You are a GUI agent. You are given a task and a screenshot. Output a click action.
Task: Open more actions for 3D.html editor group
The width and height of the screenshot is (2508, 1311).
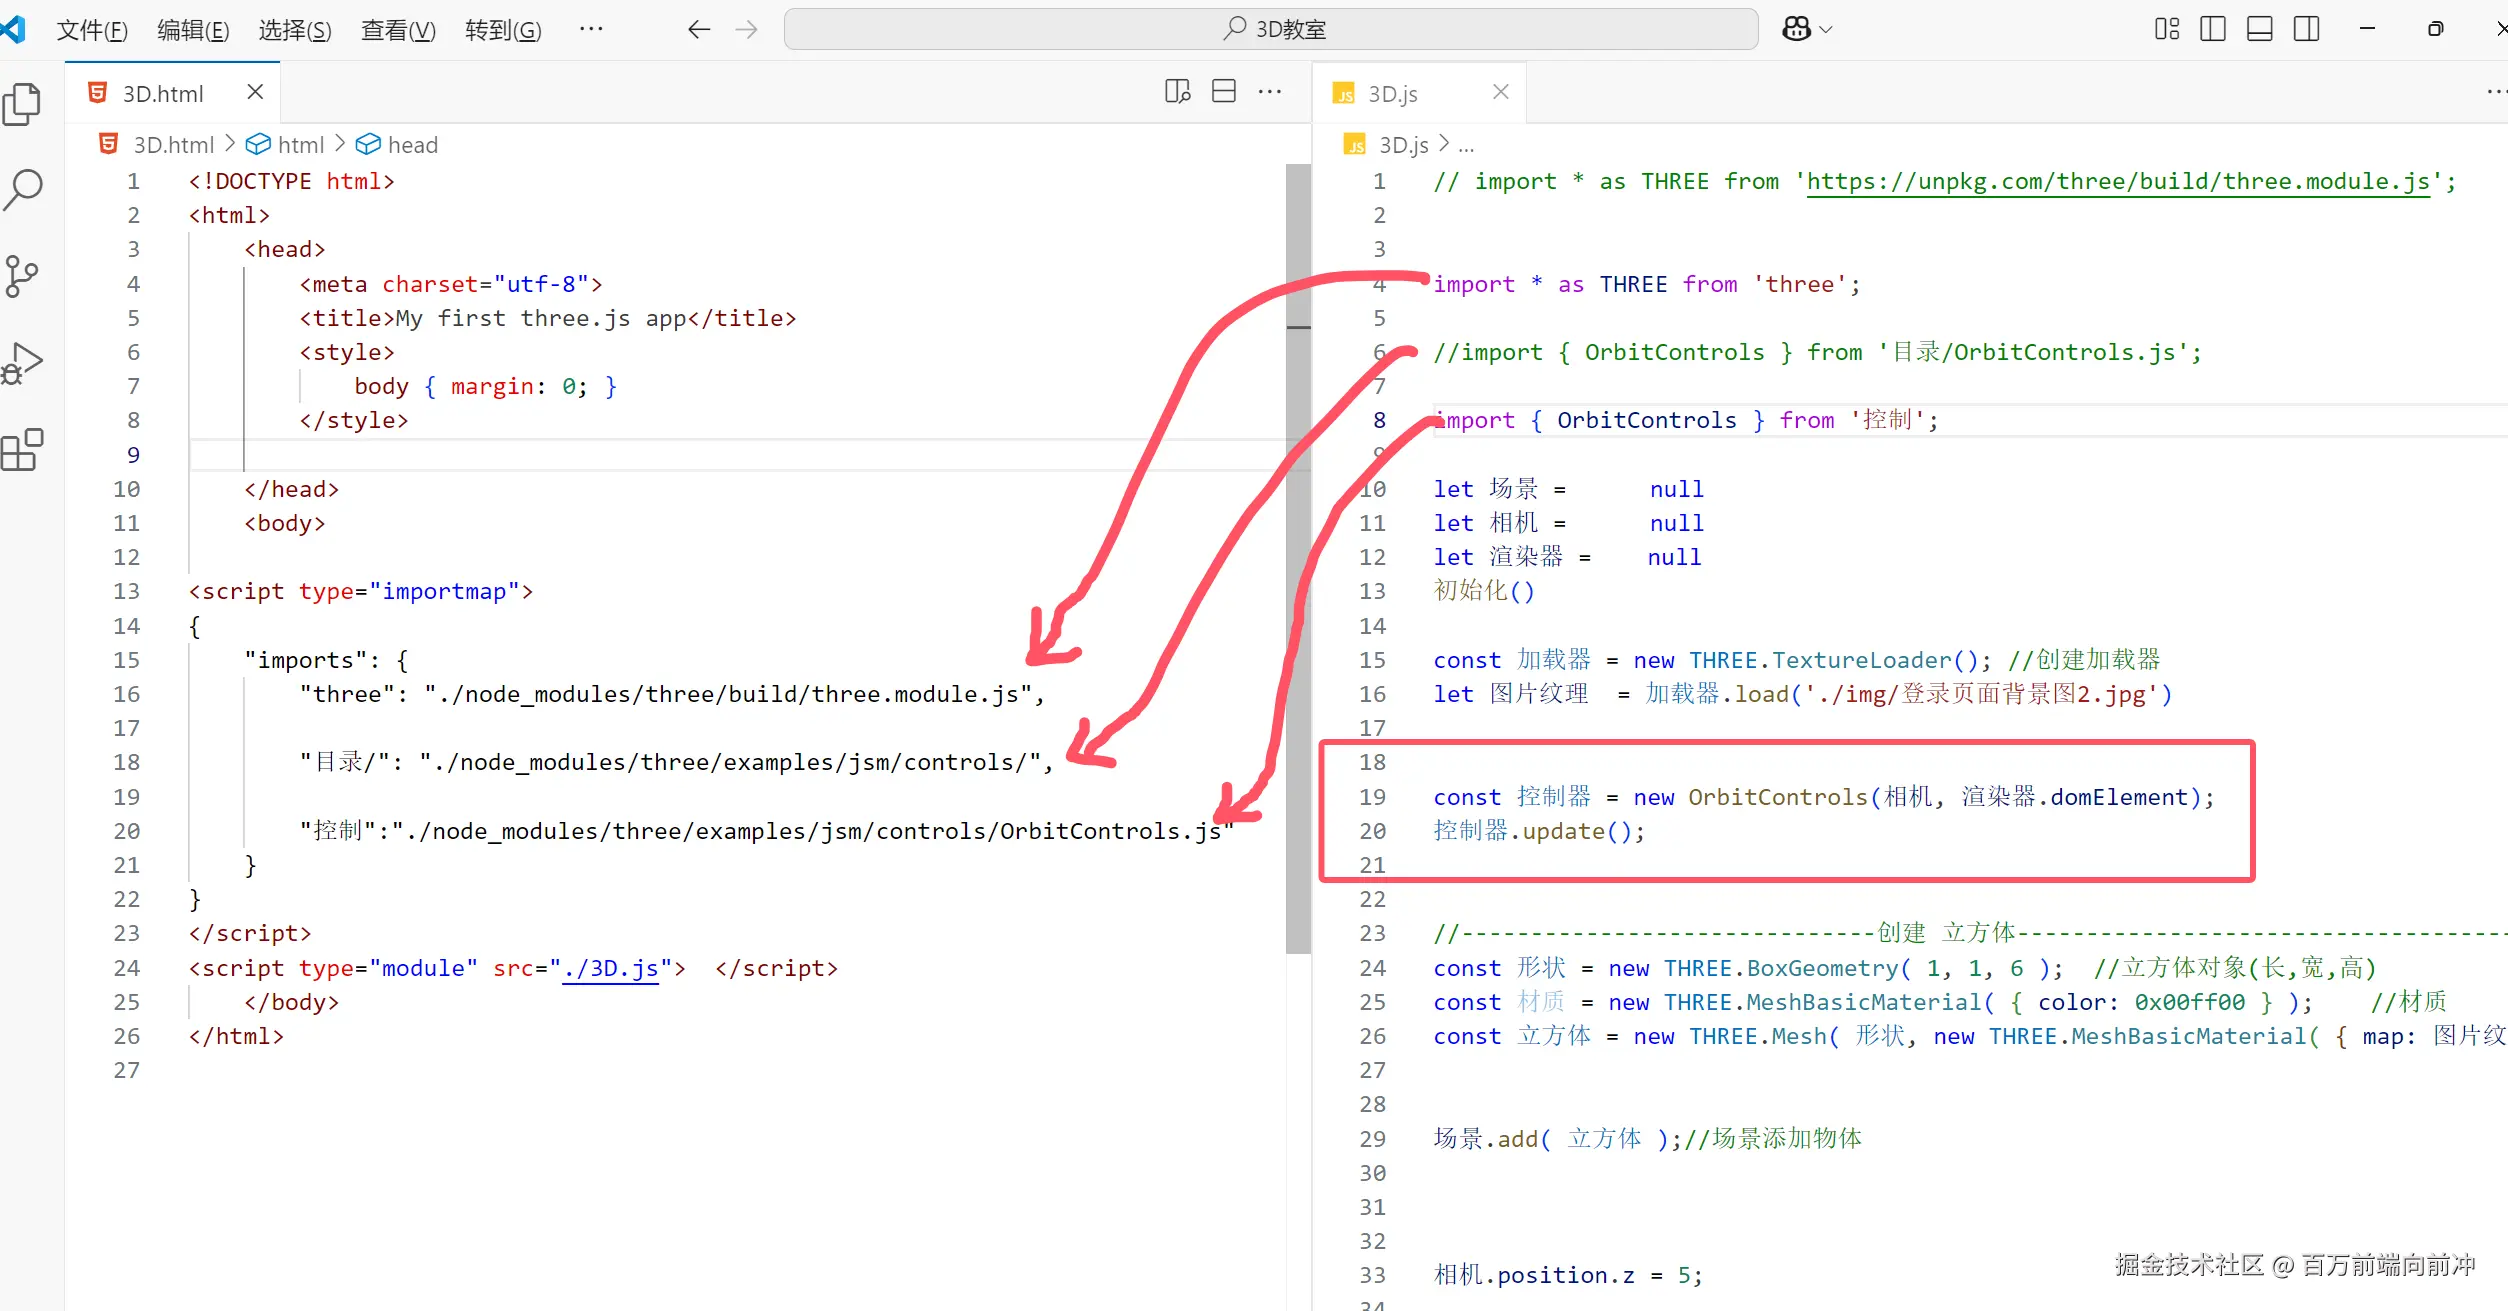[1270, 92]
